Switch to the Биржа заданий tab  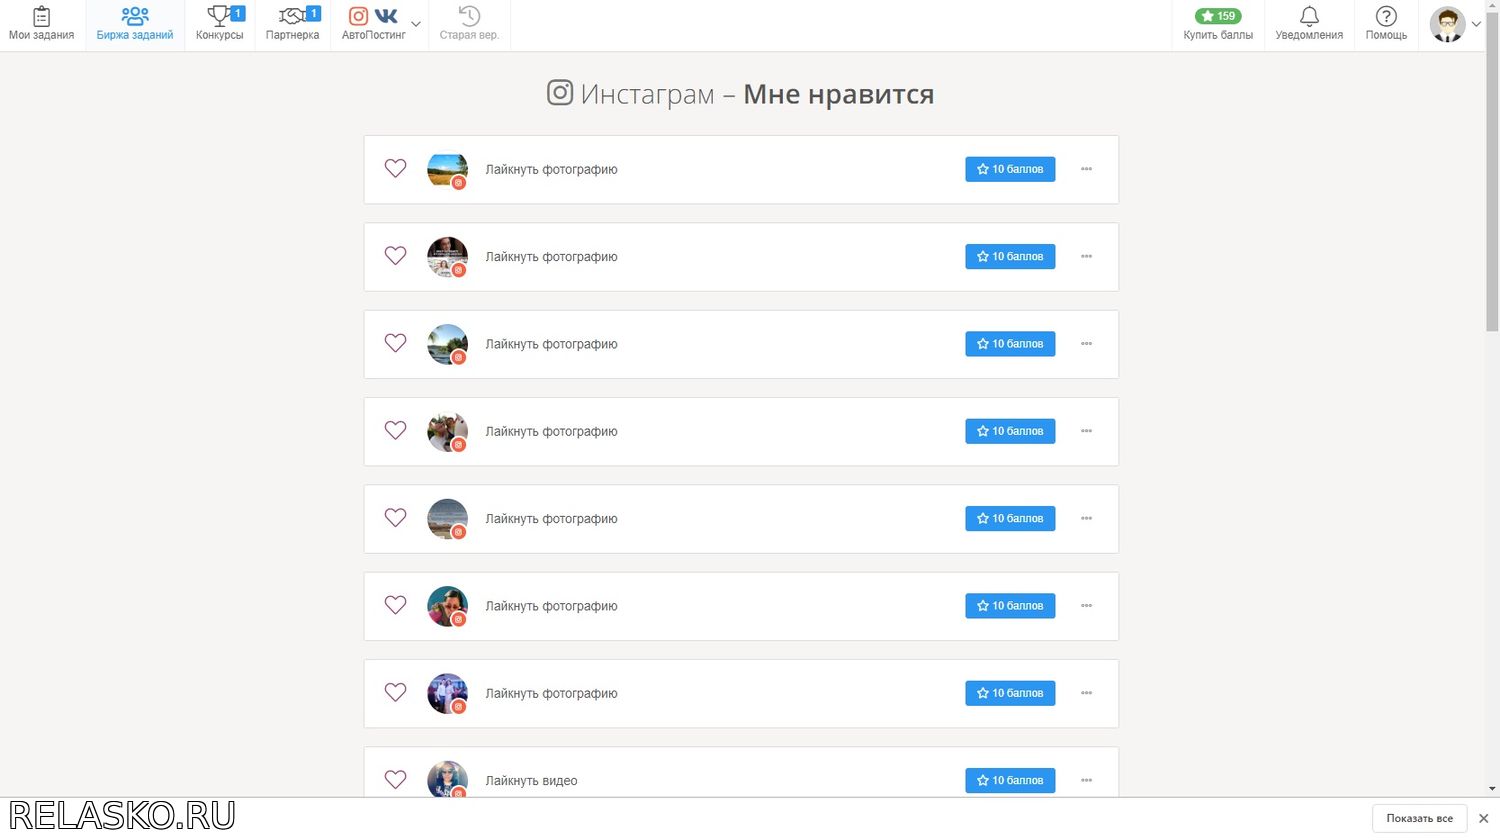tap(135, 25)
